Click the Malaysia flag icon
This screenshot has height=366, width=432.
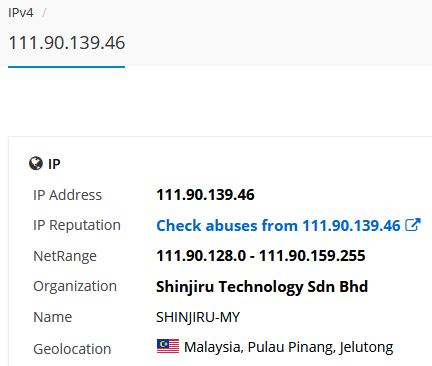pyautogui.click(x=168, y=346)
